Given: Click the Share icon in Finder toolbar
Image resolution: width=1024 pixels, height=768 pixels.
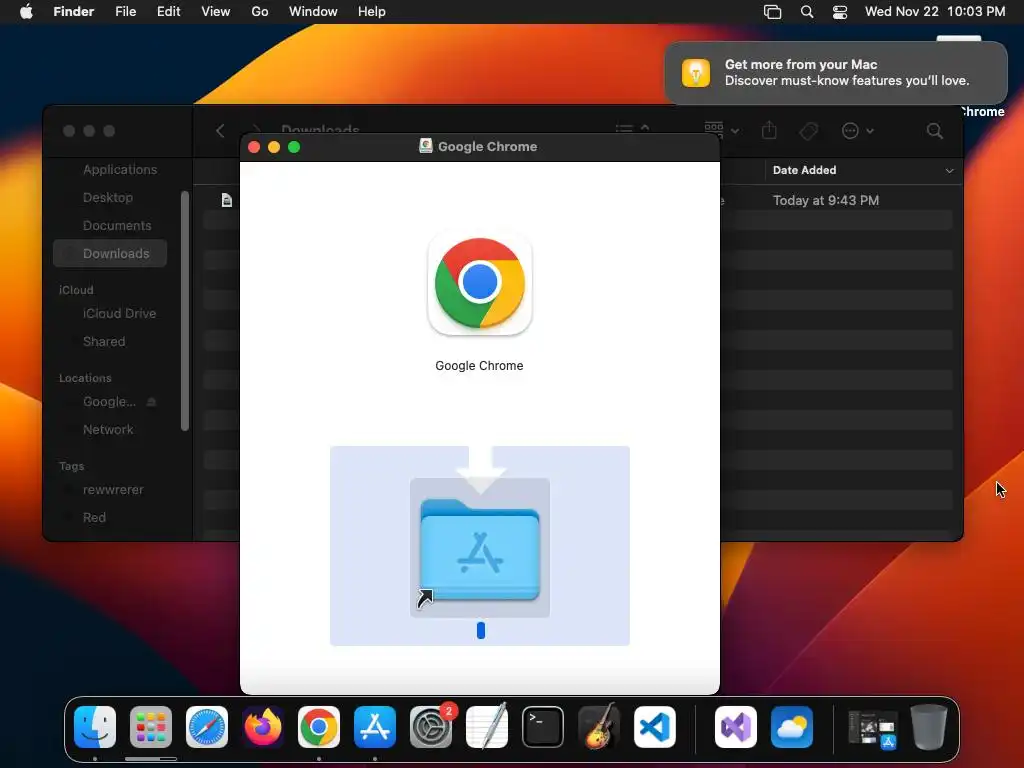Looking at the screenshot, I should [769, 131].
